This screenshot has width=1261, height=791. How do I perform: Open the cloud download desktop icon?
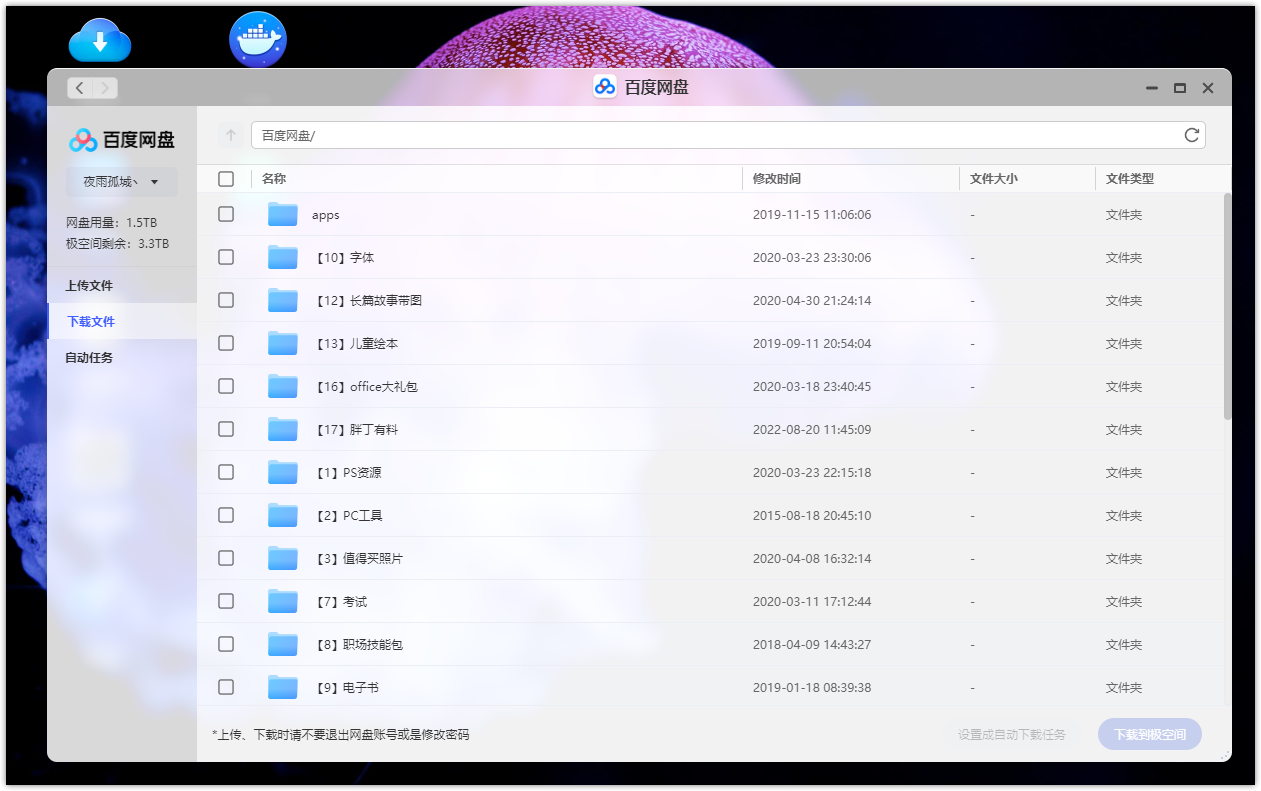tap(100, 40)
